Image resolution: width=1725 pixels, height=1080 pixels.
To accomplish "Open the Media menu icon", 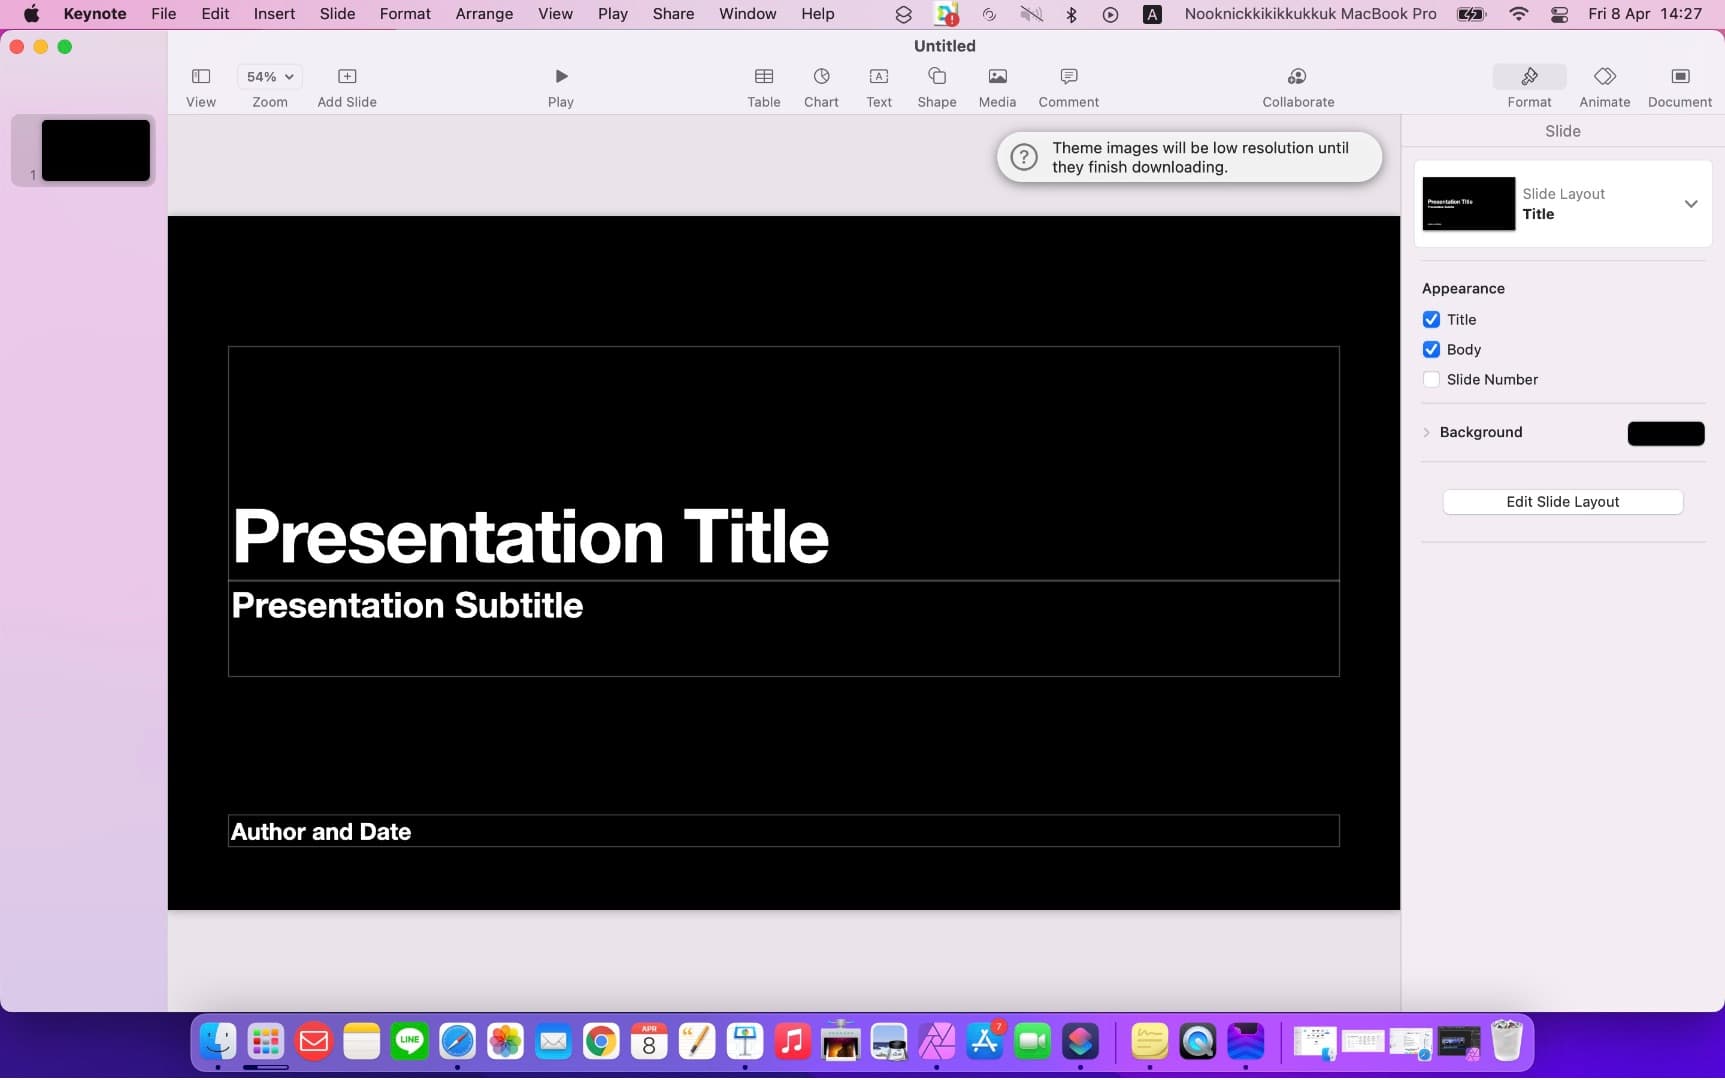I will point(997,78).
